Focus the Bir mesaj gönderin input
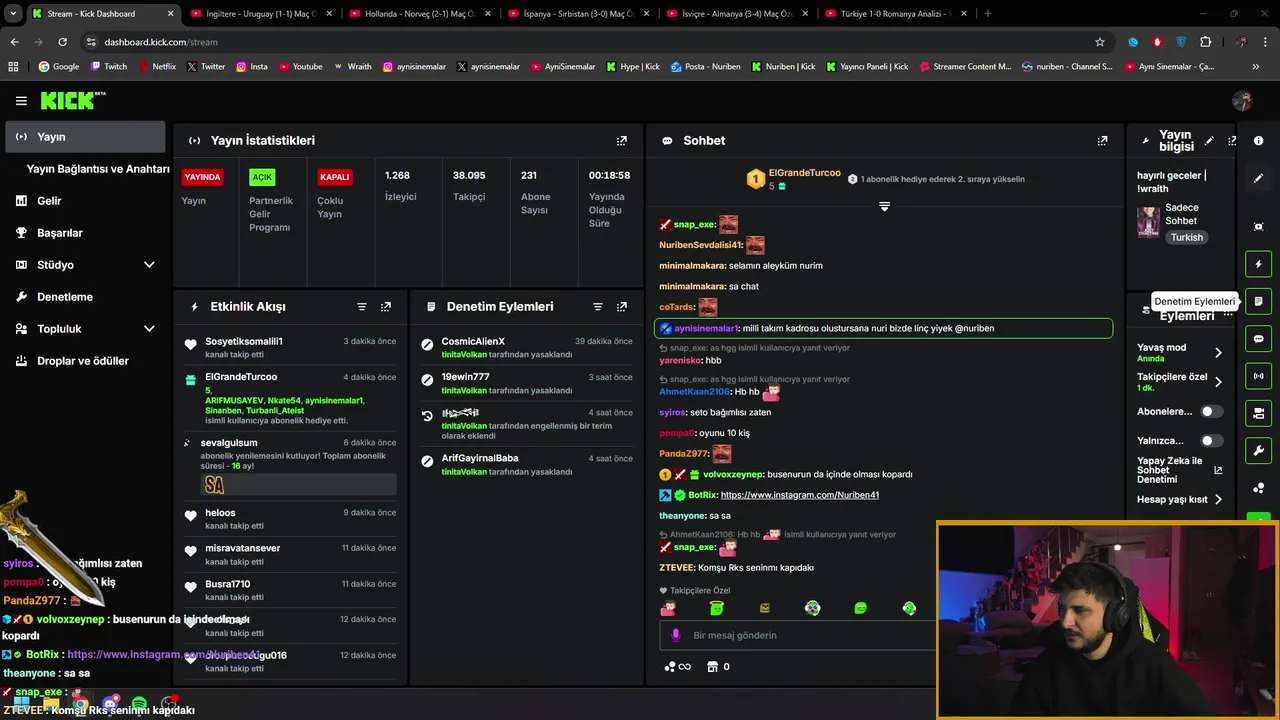This screenshot has height=720, width=1280. point(800,635)
